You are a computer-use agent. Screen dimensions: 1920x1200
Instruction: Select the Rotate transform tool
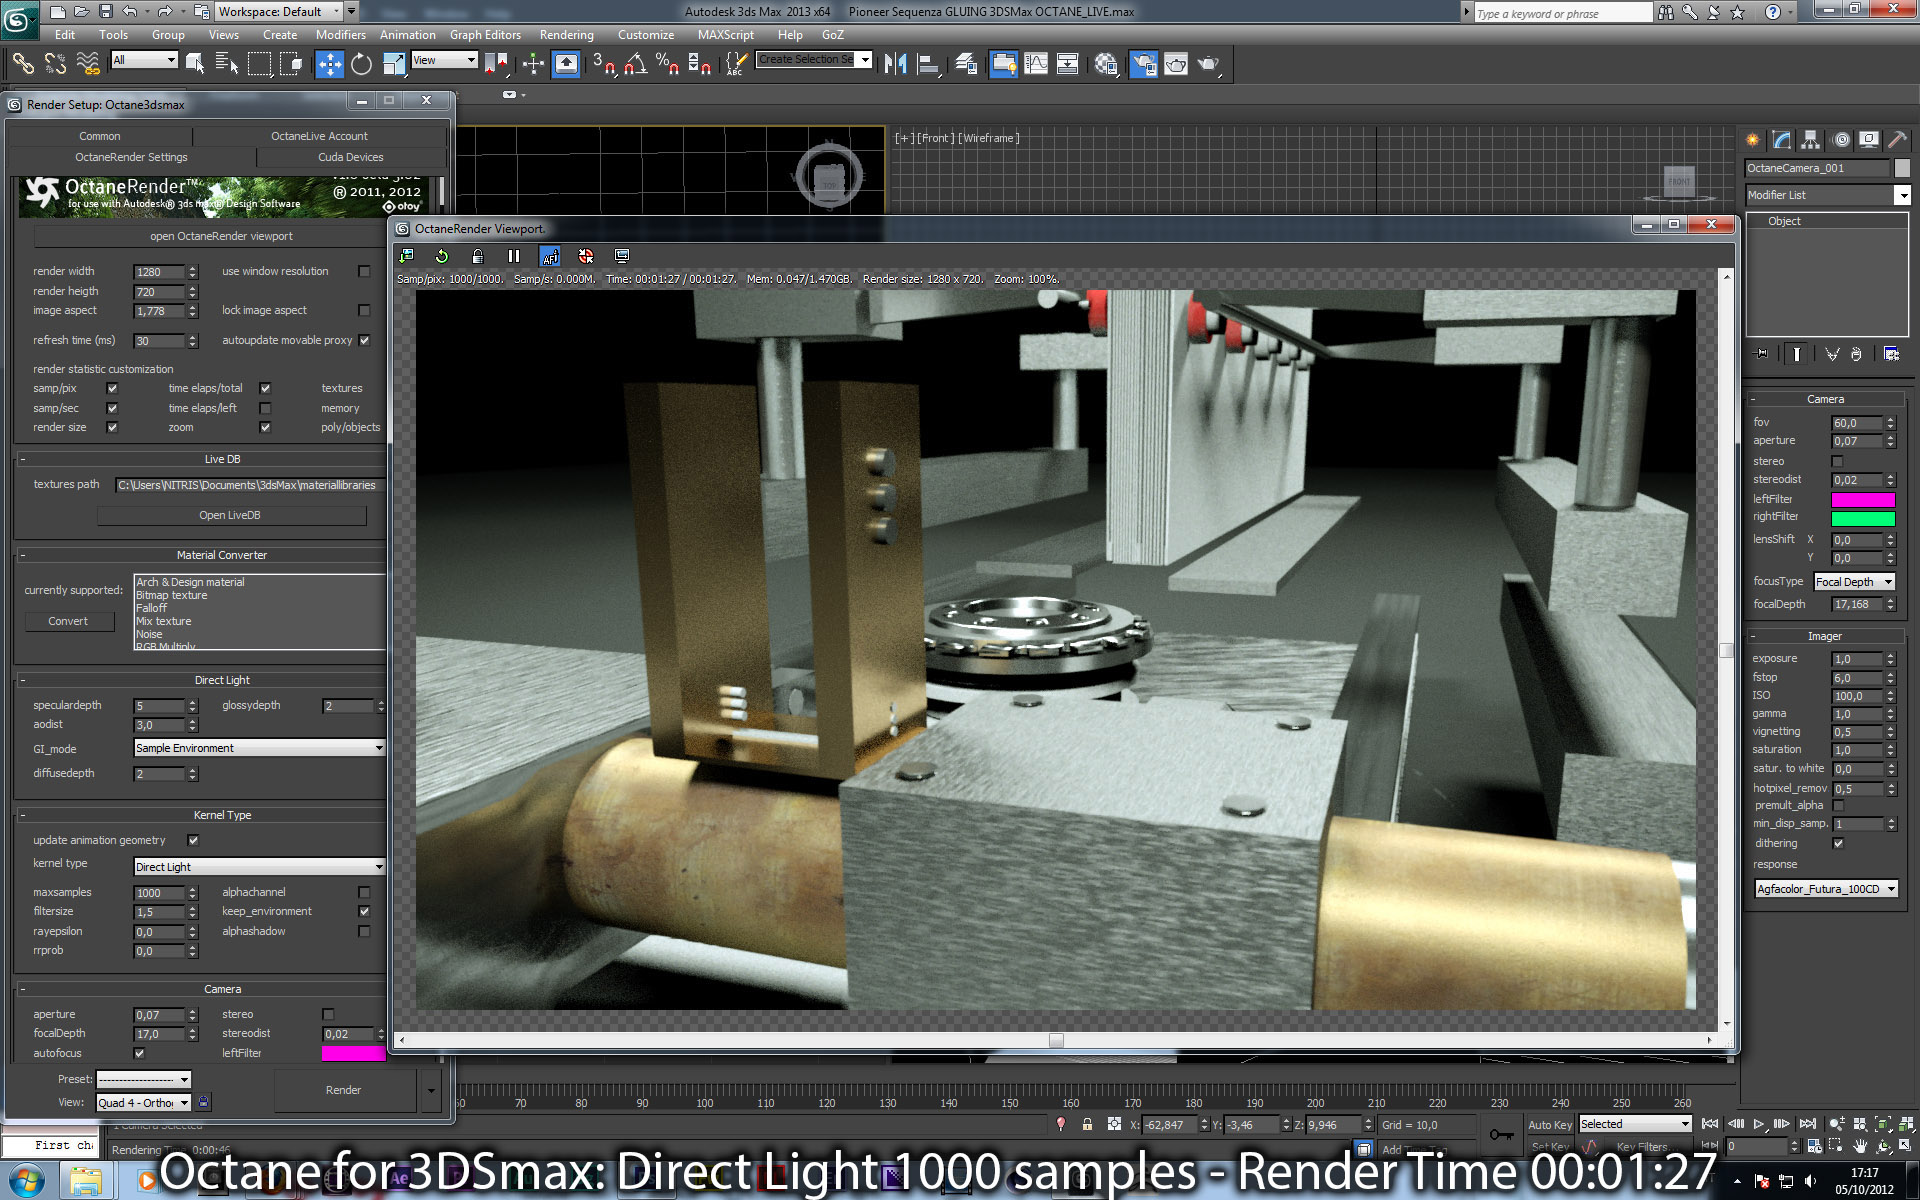(361, 65)
